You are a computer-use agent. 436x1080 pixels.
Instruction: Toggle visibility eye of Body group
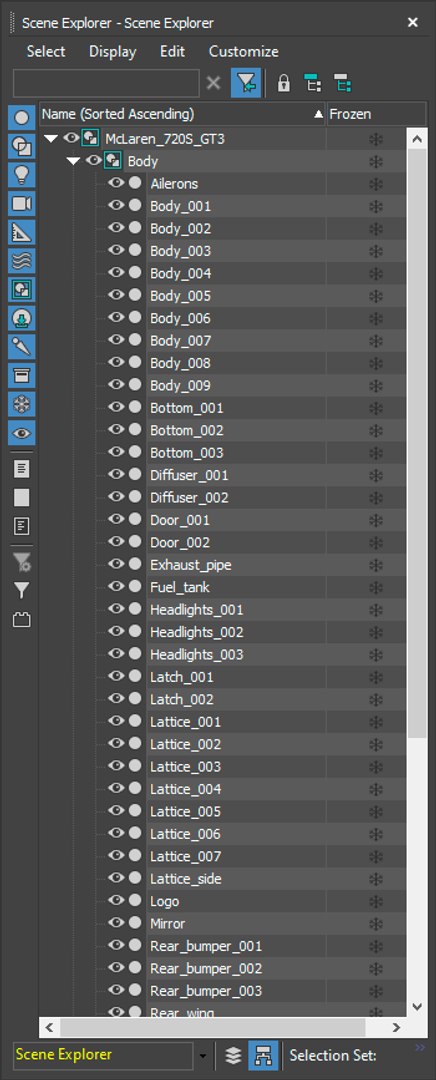94,160
